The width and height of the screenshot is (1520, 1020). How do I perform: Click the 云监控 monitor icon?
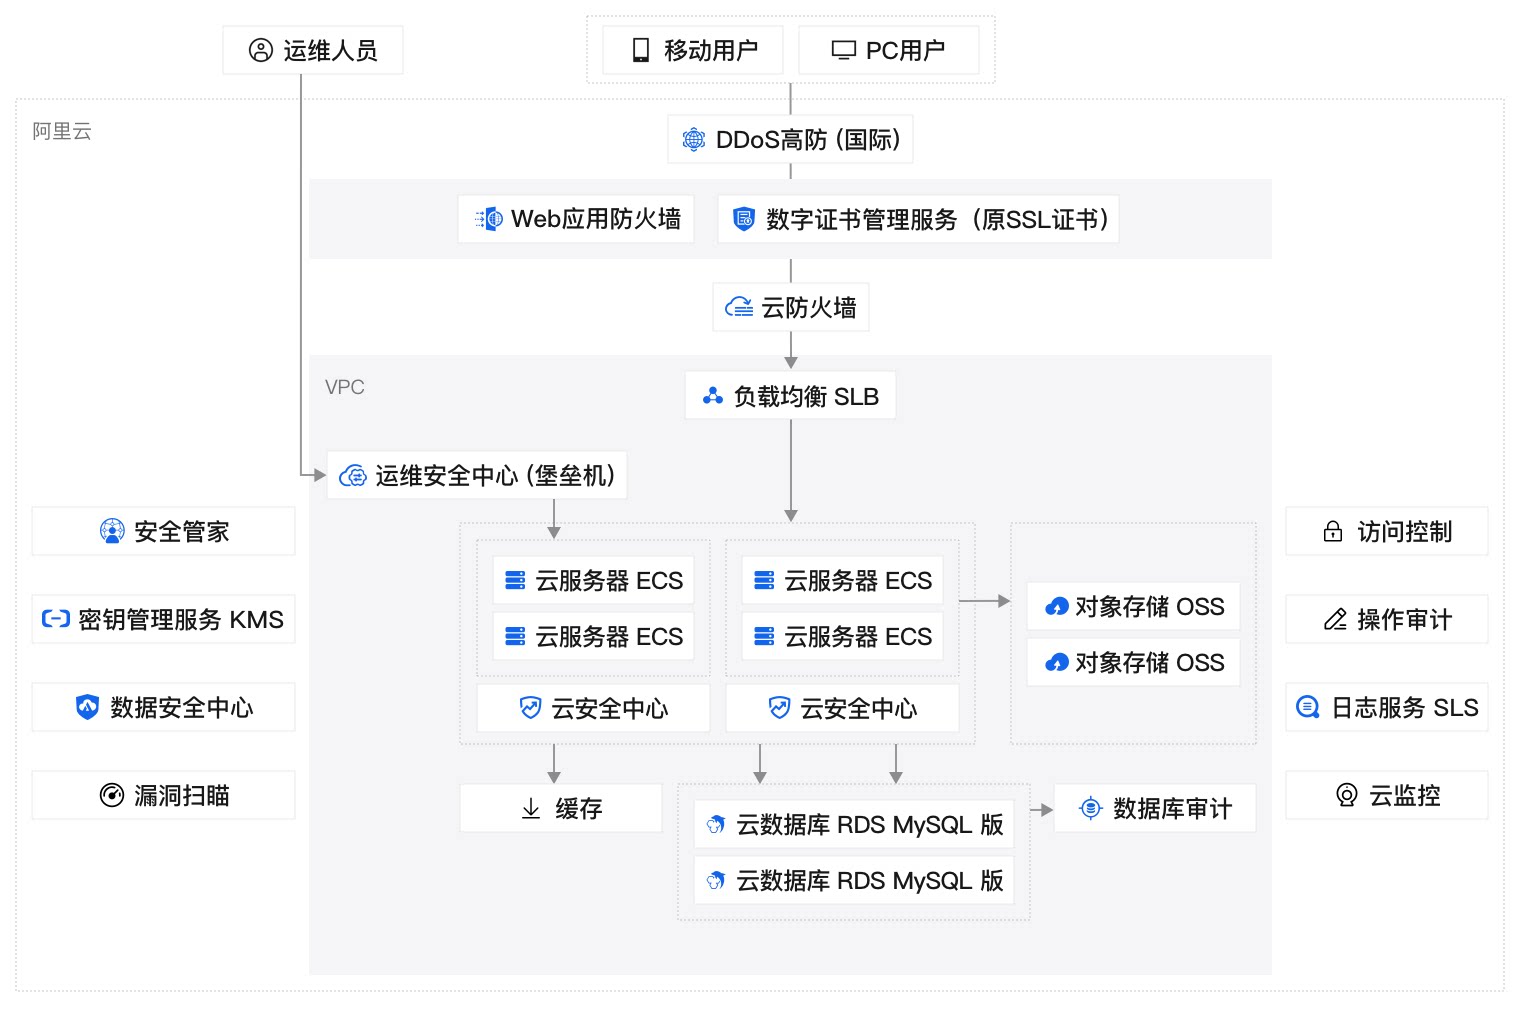tap(1347, 795)
